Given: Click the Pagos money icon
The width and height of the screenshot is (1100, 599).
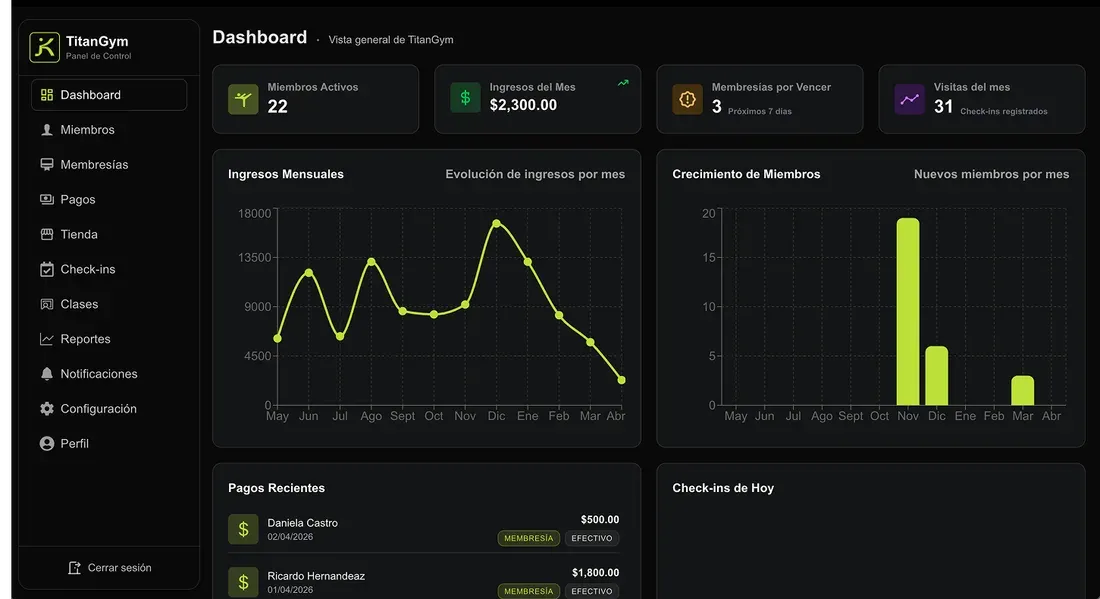Looking at the screenshot, I should pos(47,199).
